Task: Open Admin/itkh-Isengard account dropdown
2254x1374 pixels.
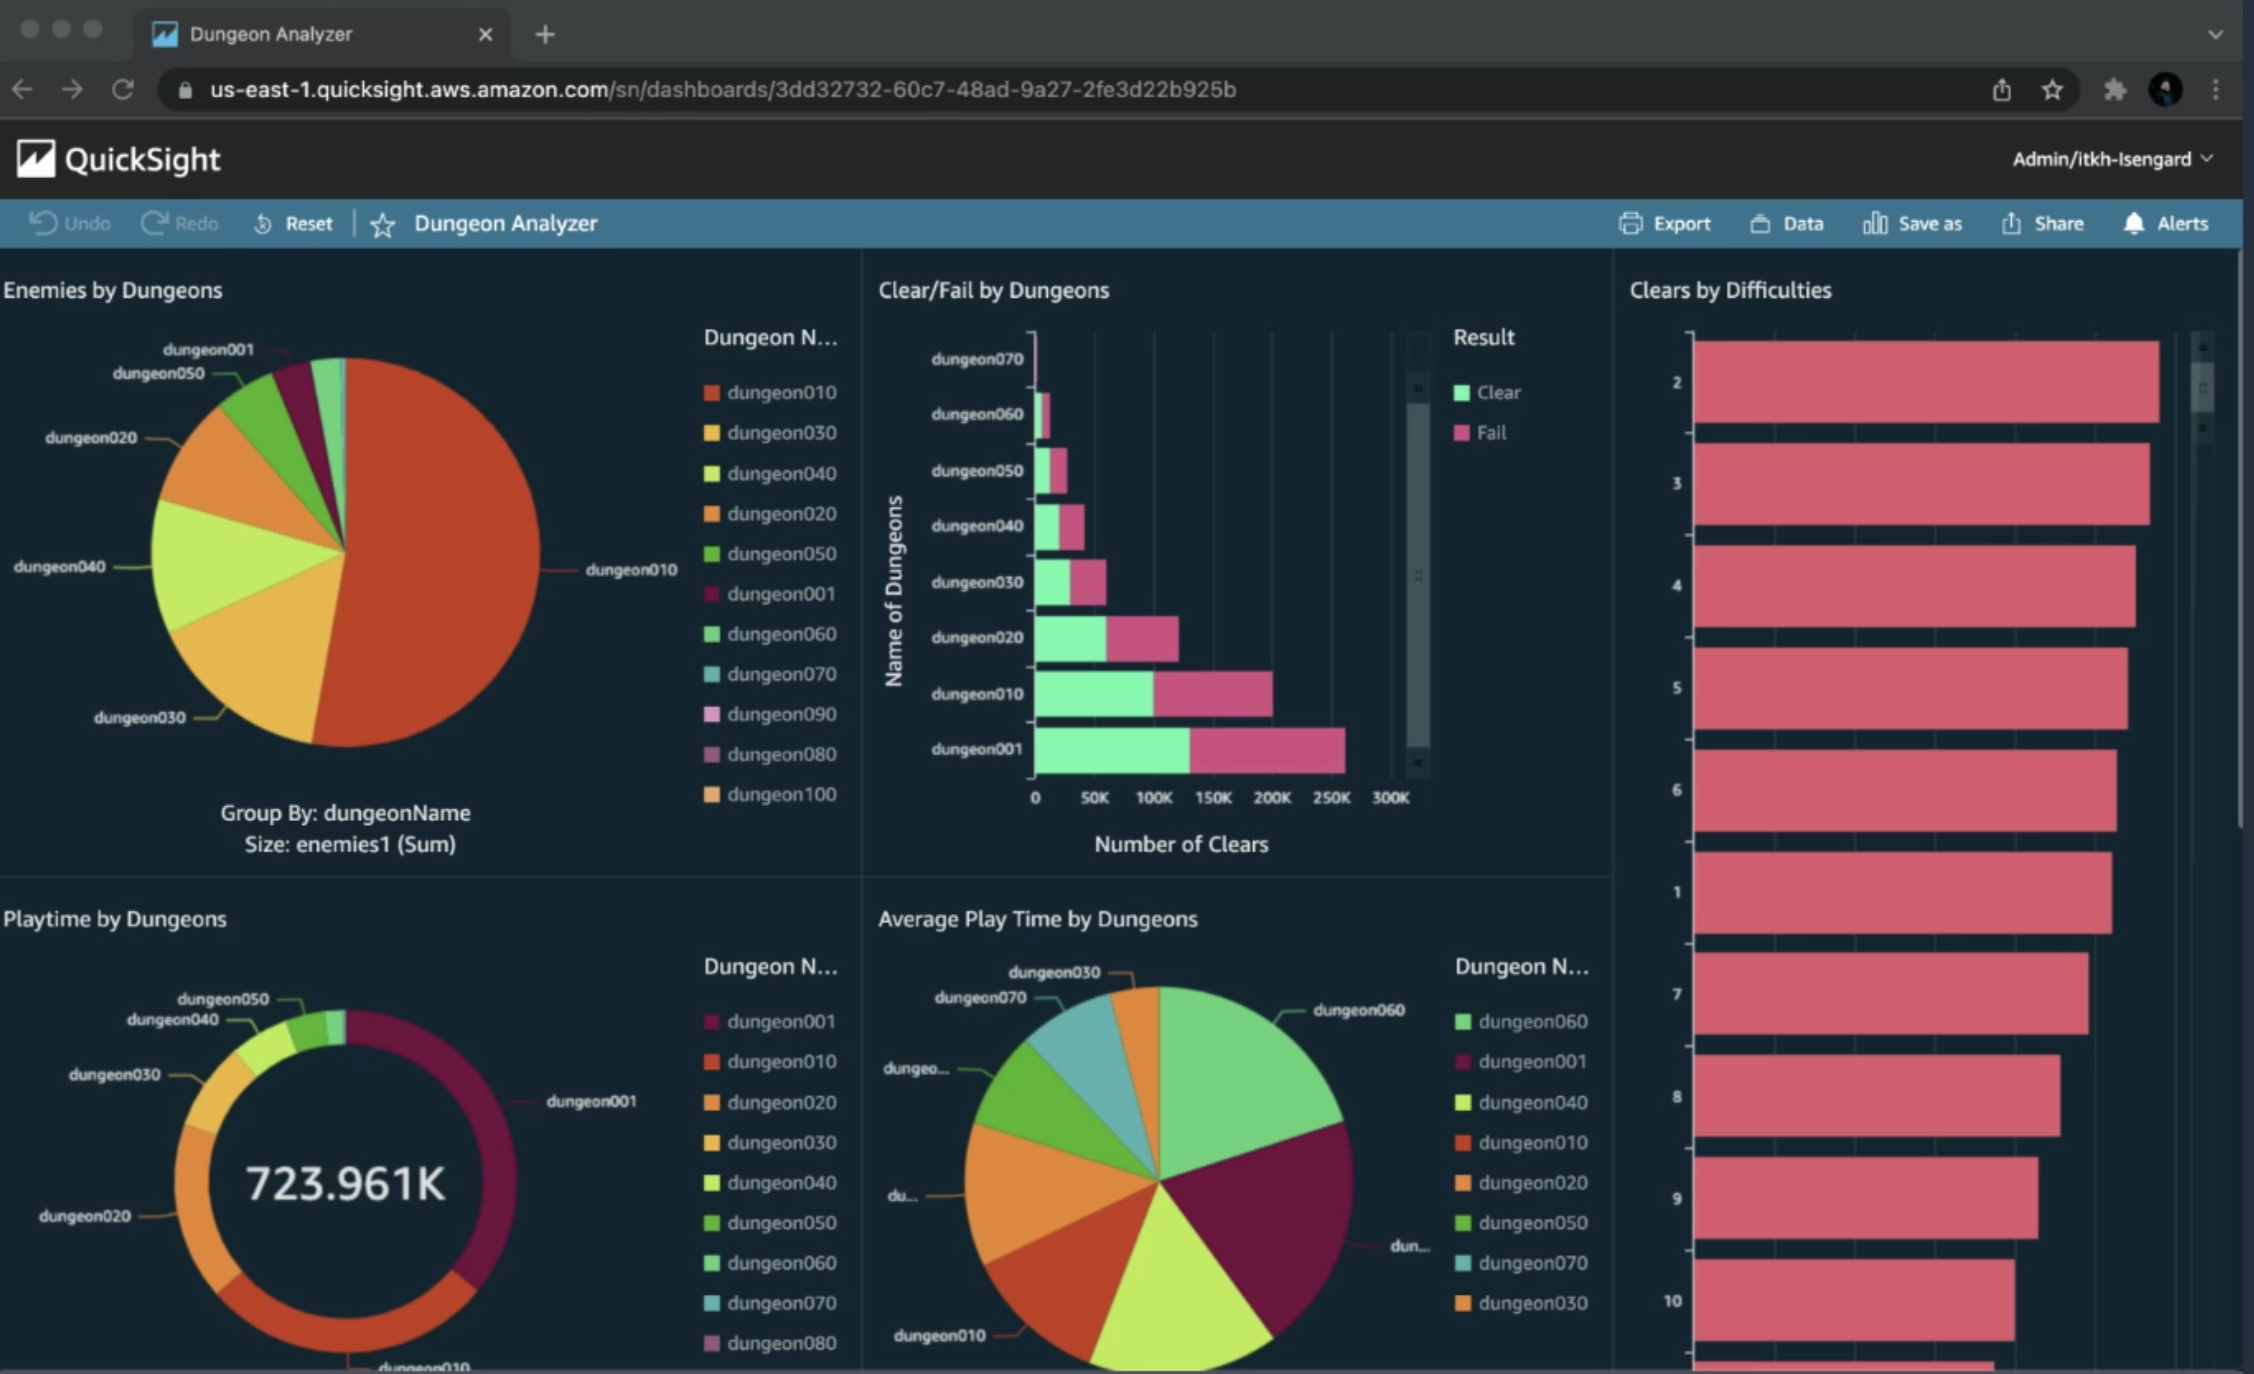Action: [2111, 159]
